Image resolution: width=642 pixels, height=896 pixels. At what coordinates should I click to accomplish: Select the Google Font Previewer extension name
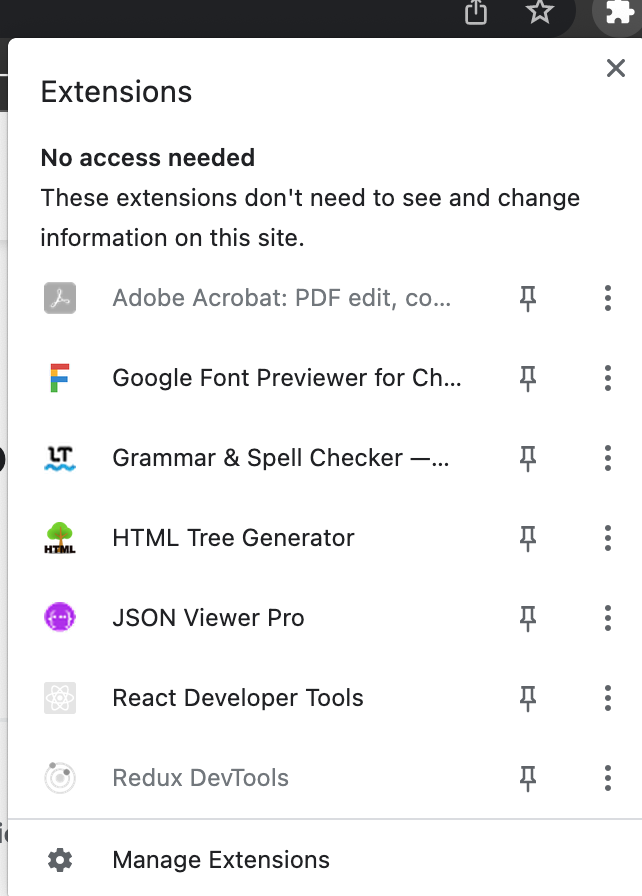(x=288, y=378)
